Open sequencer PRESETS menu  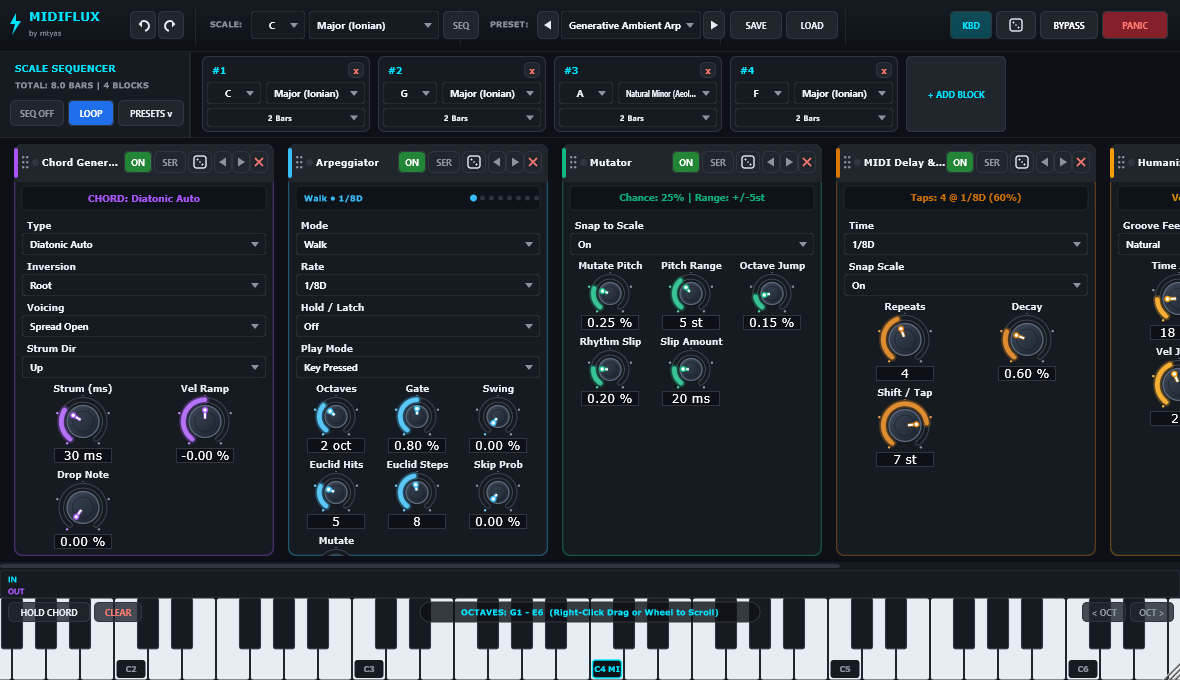coord(151,114)
